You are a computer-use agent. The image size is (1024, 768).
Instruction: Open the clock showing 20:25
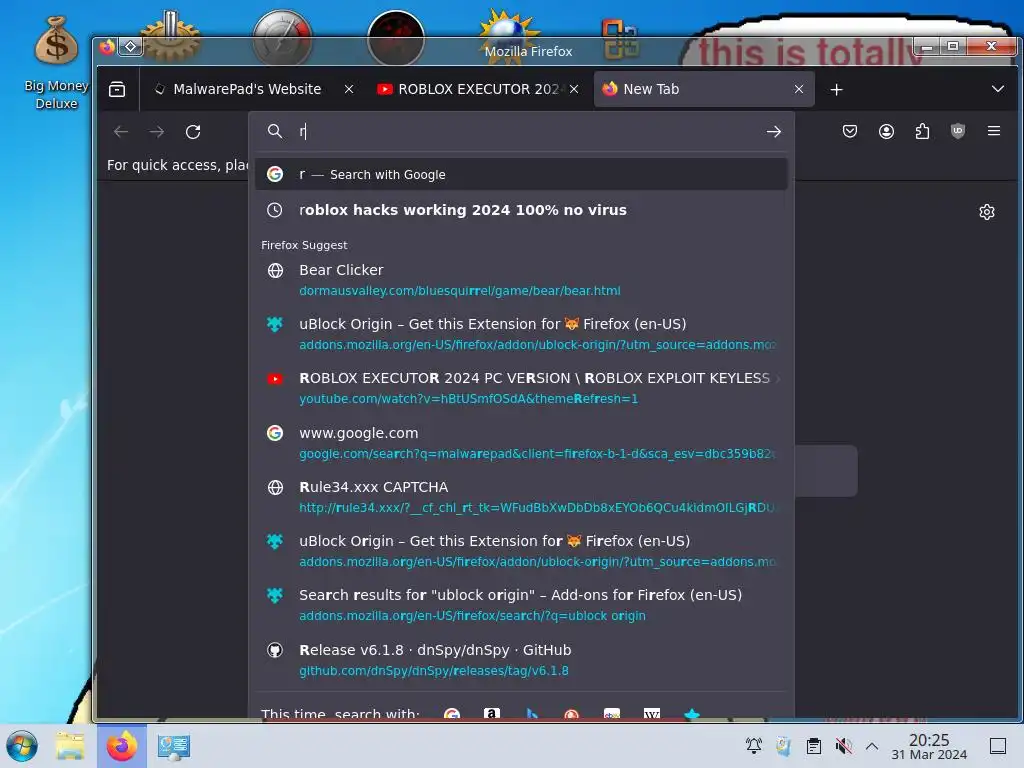[x=929, y=746]
